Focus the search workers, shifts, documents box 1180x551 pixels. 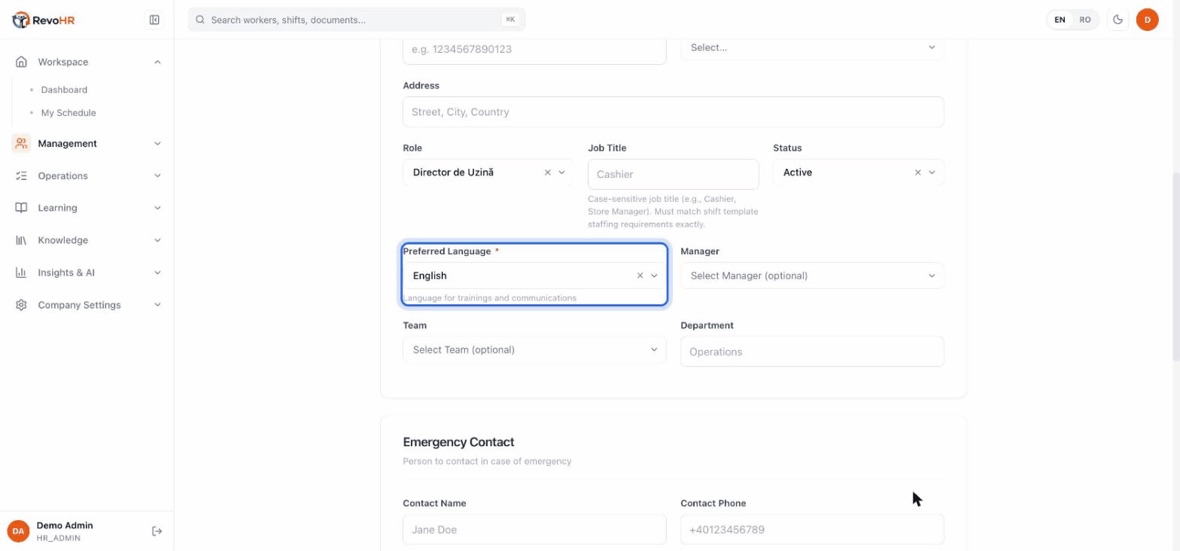coord(357,20)
